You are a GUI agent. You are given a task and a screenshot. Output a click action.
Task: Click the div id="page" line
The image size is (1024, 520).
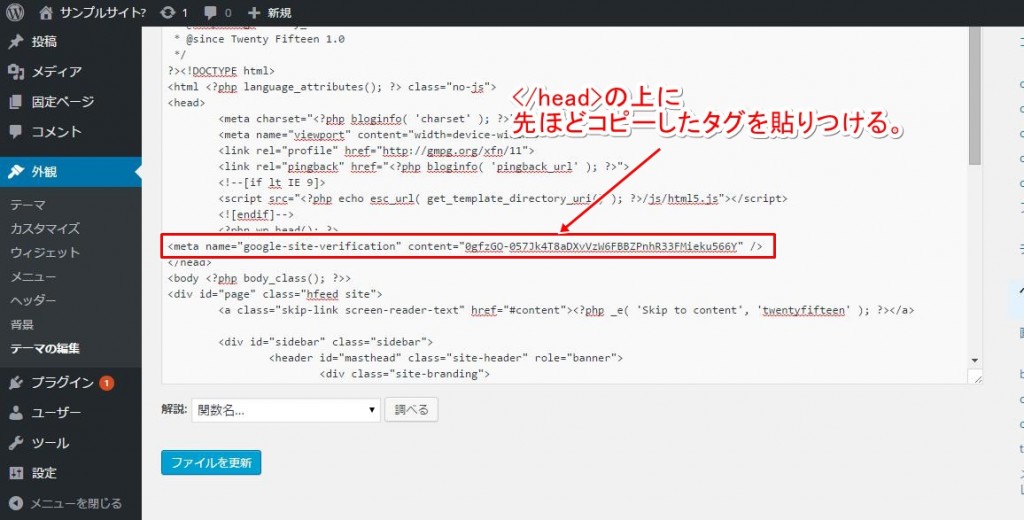275,294
